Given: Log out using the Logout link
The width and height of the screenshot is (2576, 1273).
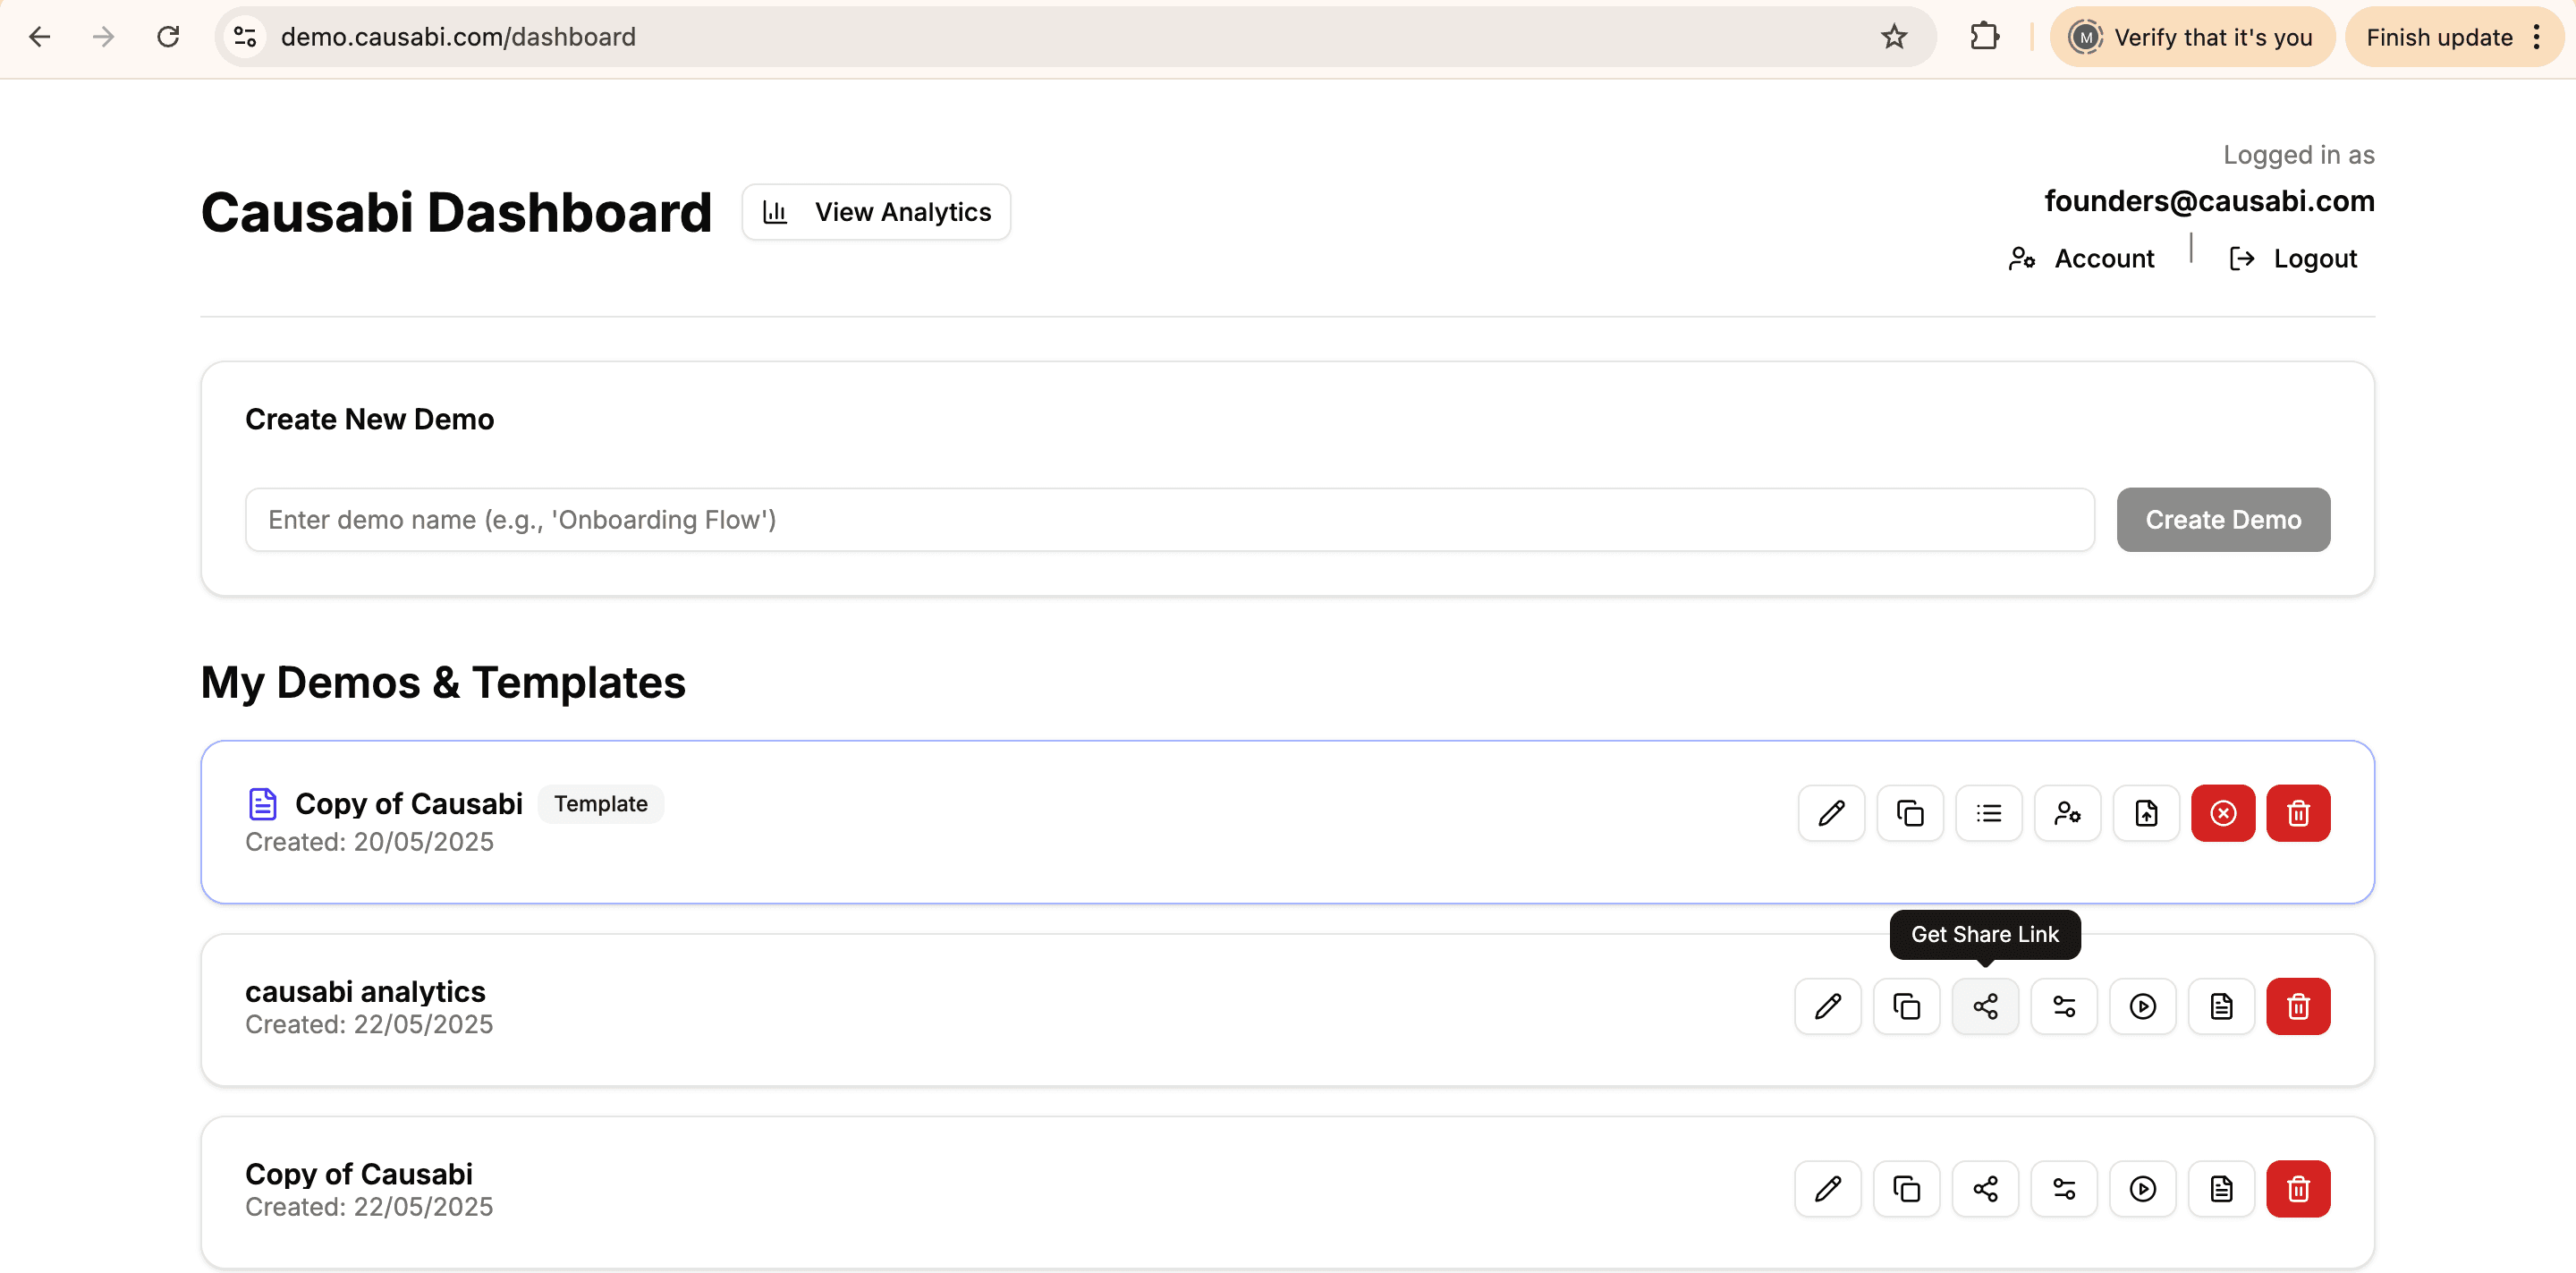Looking at the screenshot, I should (2293, 259).
